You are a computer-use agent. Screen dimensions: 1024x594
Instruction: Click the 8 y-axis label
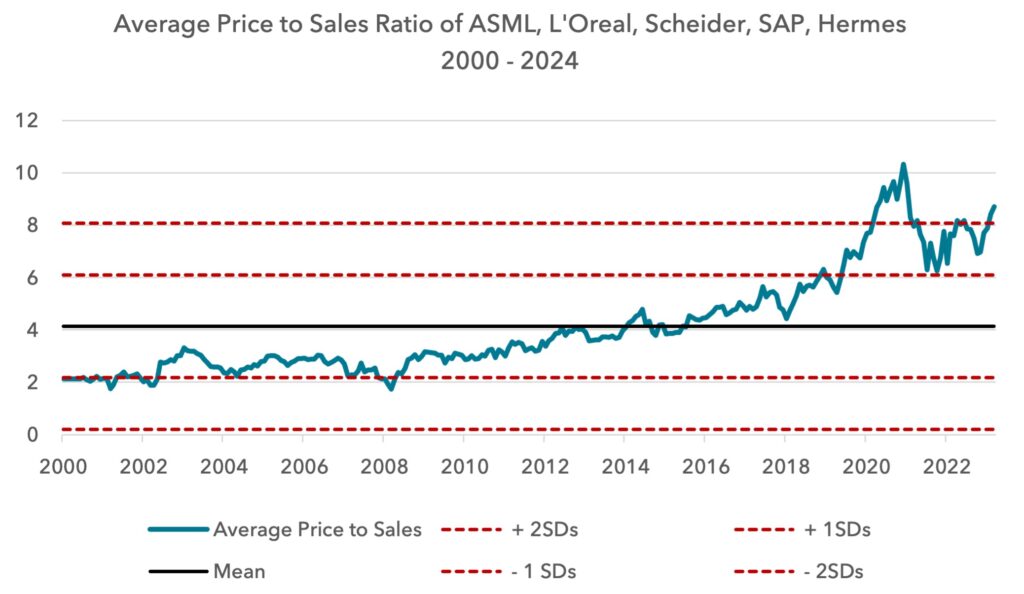33,225
